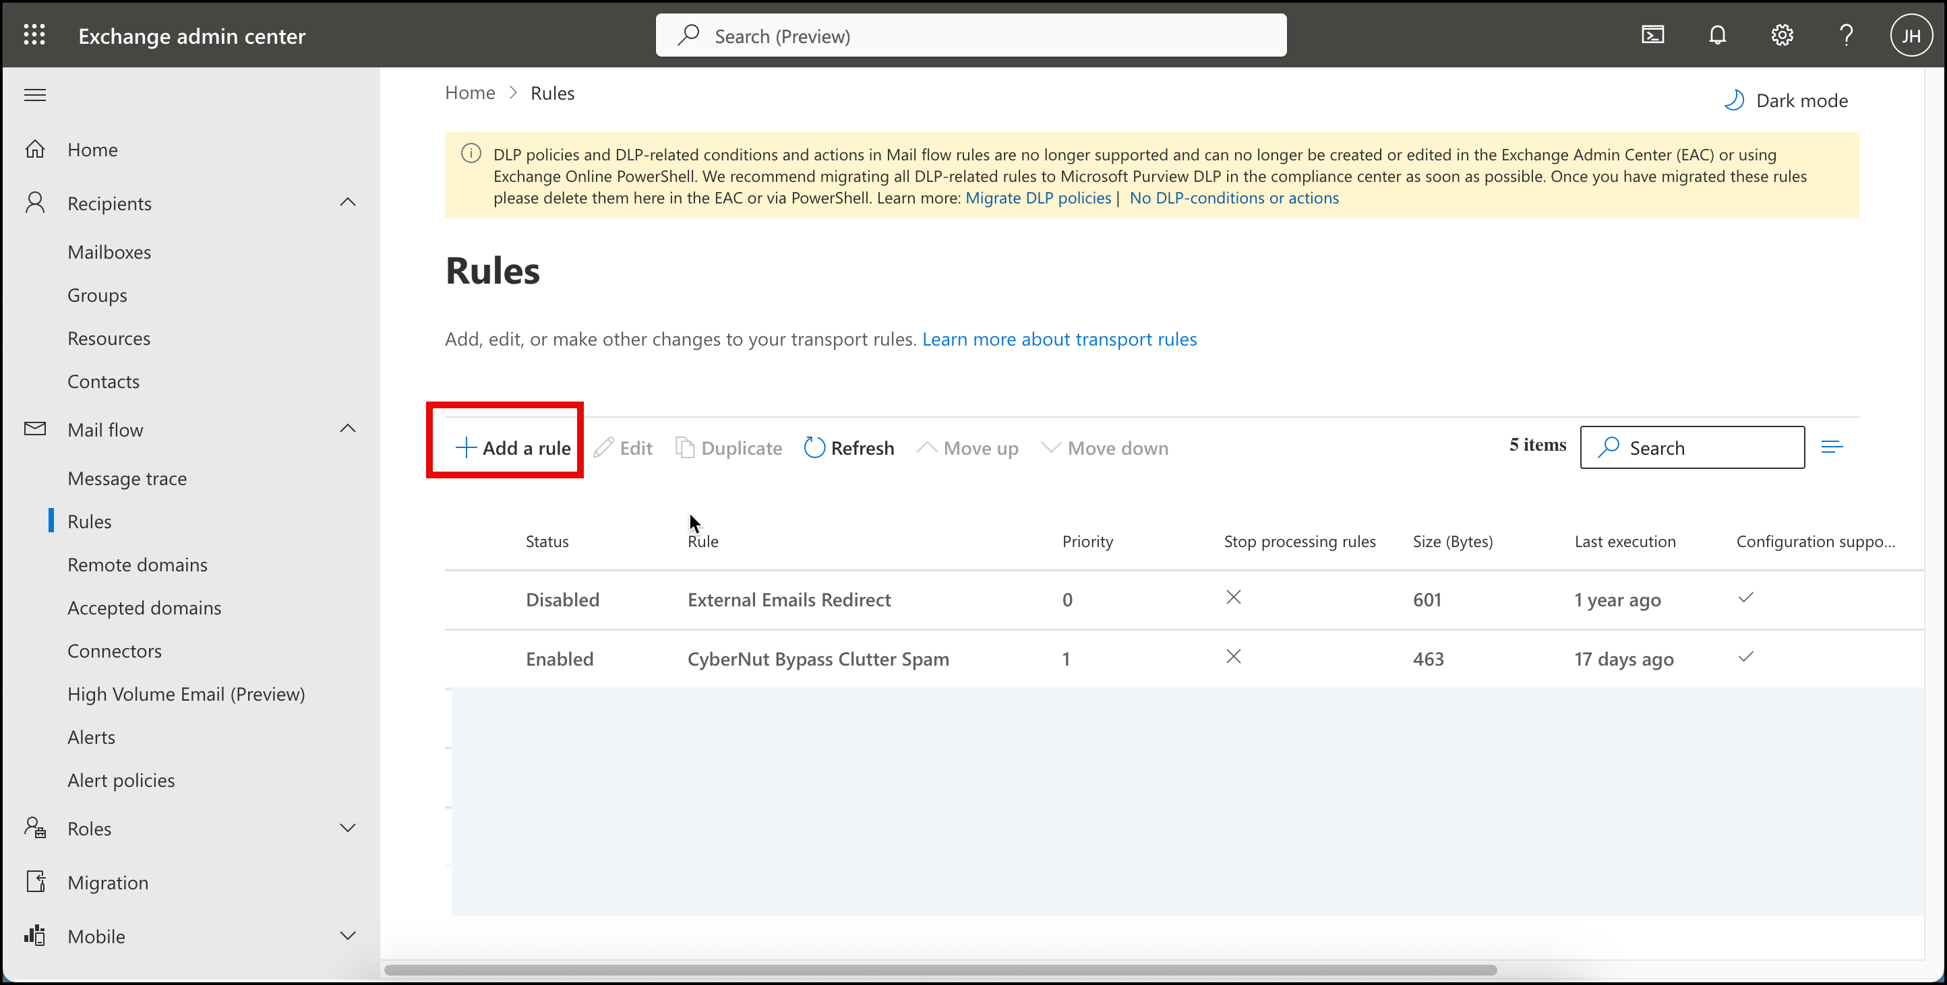Screen dimensions: 1947x985
Task: Disable the CyberNut Bypass Clutter Spam rule
Action: pos(559,659)
